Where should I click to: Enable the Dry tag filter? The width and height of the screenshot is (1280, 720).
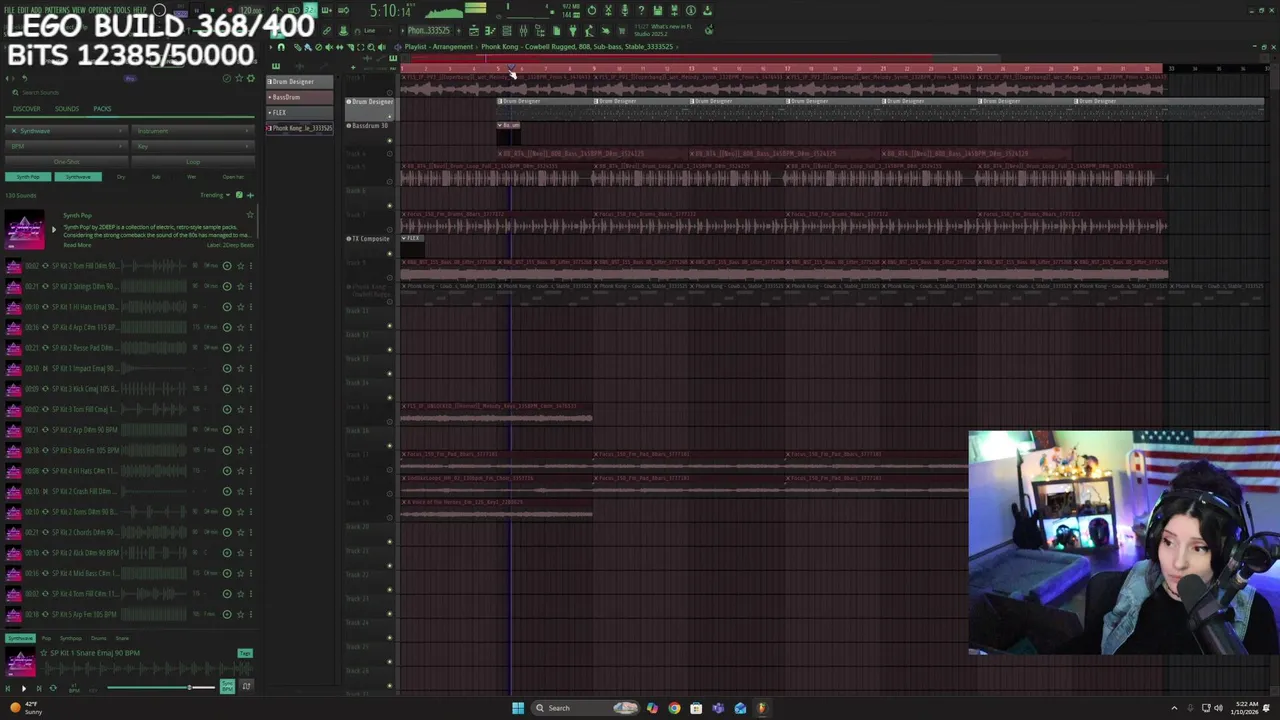(121, 177)
